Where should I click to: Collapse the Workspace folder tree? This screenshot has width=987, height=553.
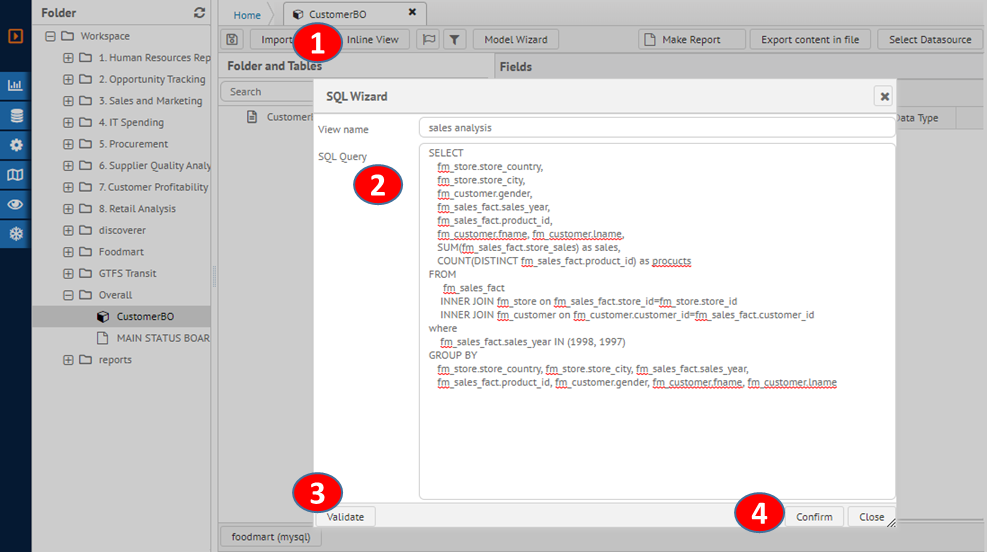coord(50,36)
